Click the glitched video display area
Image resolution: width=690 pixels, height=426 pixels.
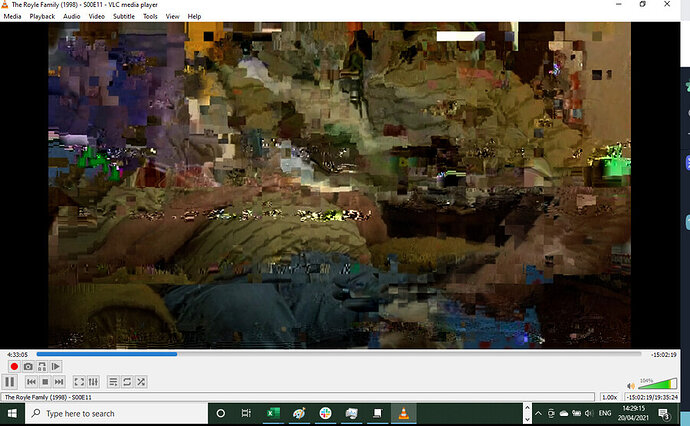339,185
